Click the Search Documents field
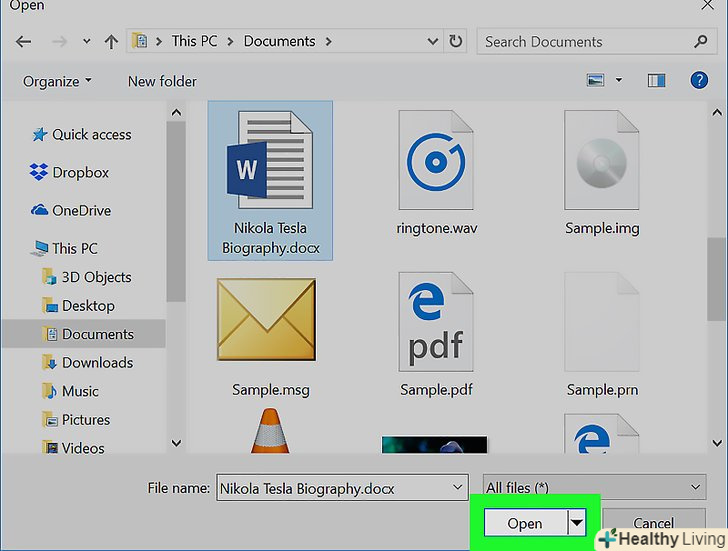The height and width of the screenshot is (551, 728). coord(584,42)
